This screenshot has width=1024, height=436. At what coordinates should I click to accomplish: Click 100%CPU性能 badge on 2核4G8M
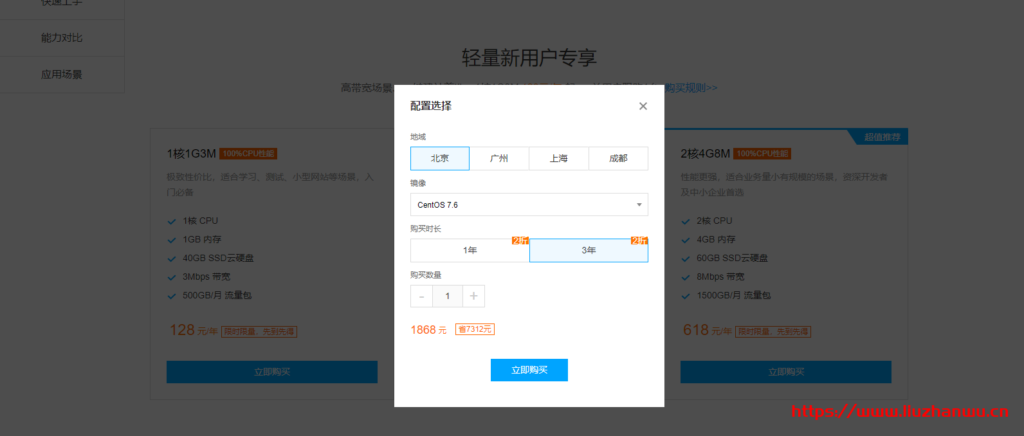tap(762, 154)
